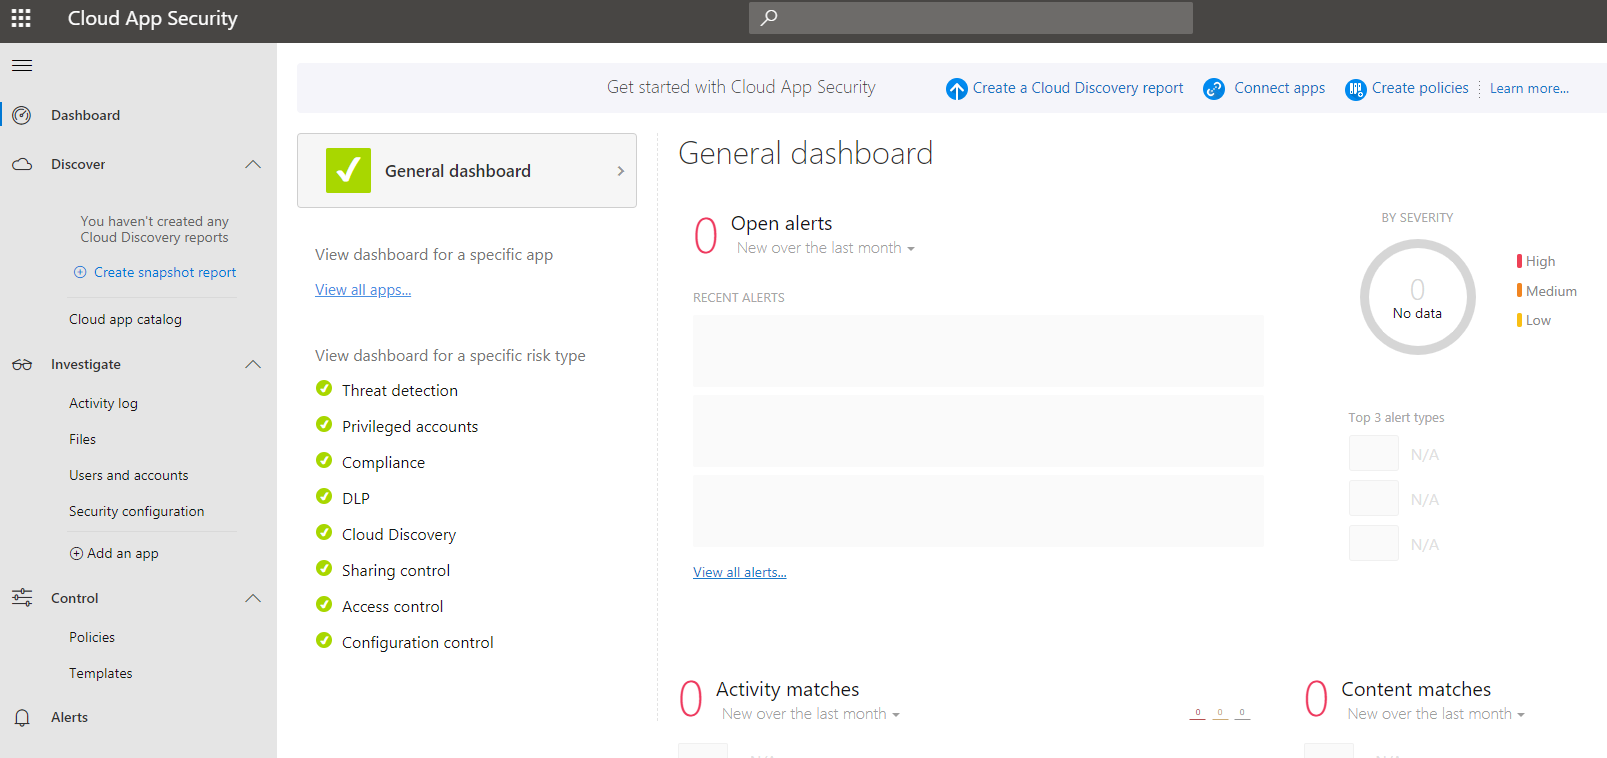This screenshot has width=1607, height=758.
Task: Click the Alerts bell icon
Action: (22, 718)
